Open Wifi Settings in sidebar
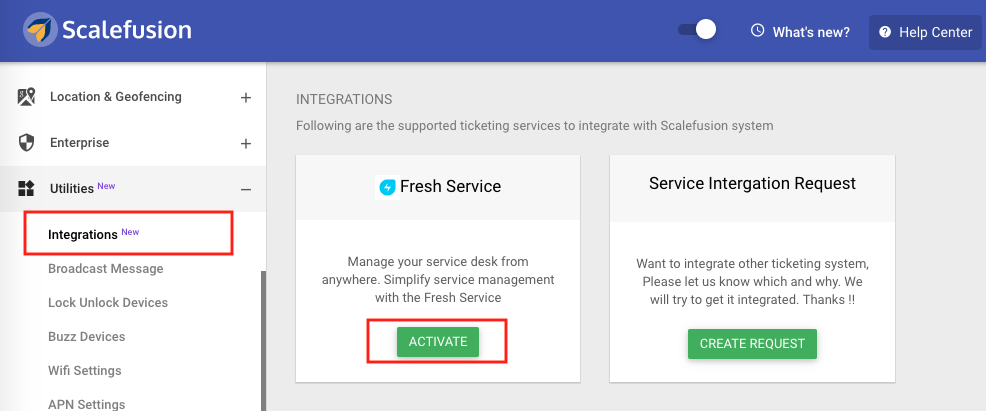Image resolution: width=986 pixels, height=411 pixels. 85,370
